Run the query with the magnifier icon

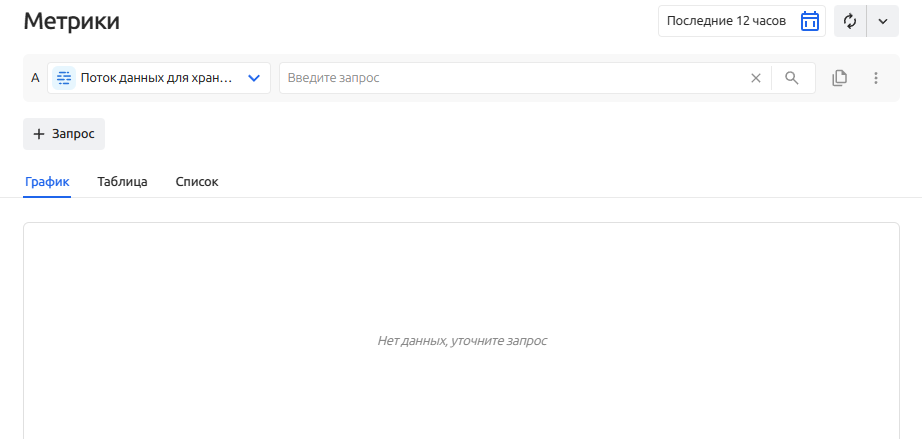click(792, 78)
